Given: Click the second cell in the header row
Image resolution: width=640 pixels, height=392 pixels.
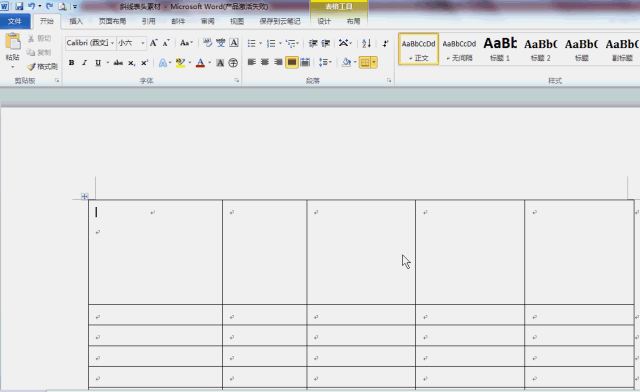Looking at the screenshot, I should coord(264,252).
